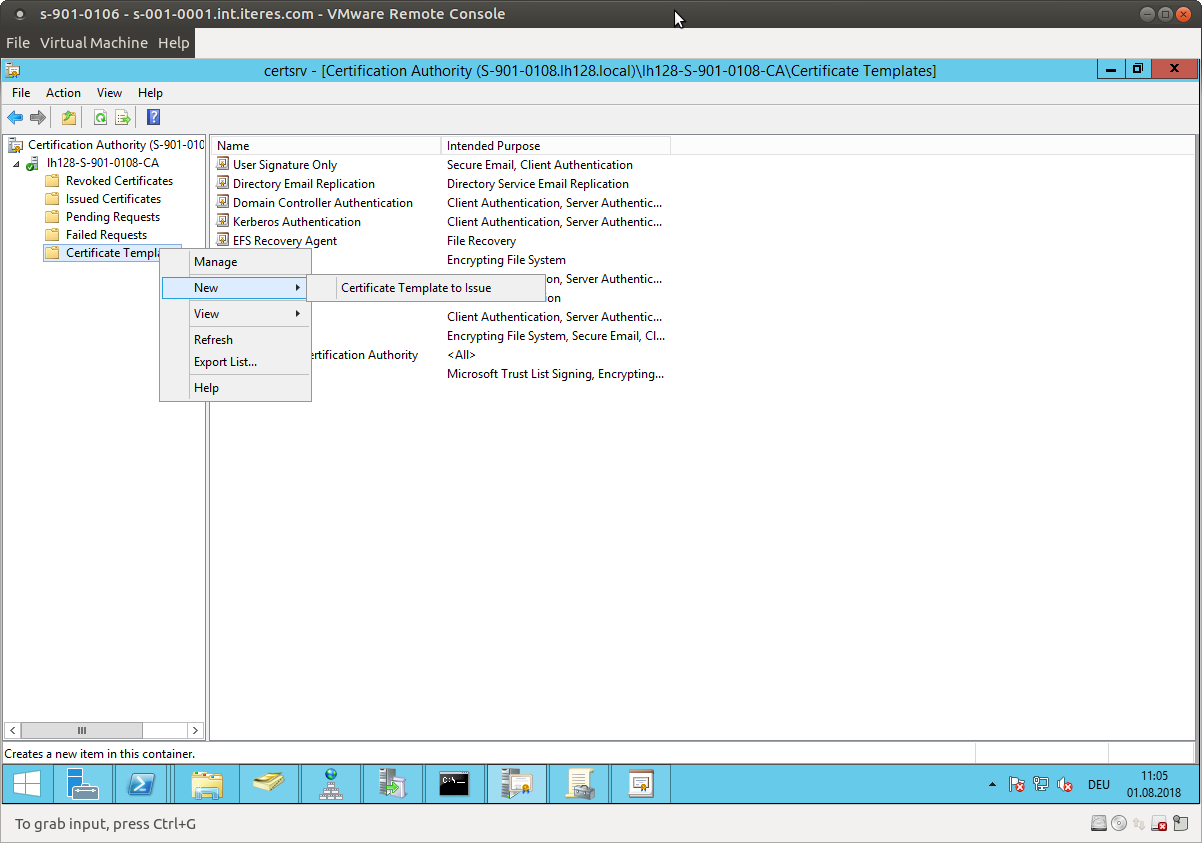Open the Command Prompt taskbar icon
This screenshot has height=843, width=1202.
pyautogui.click(x=454, y=785)
